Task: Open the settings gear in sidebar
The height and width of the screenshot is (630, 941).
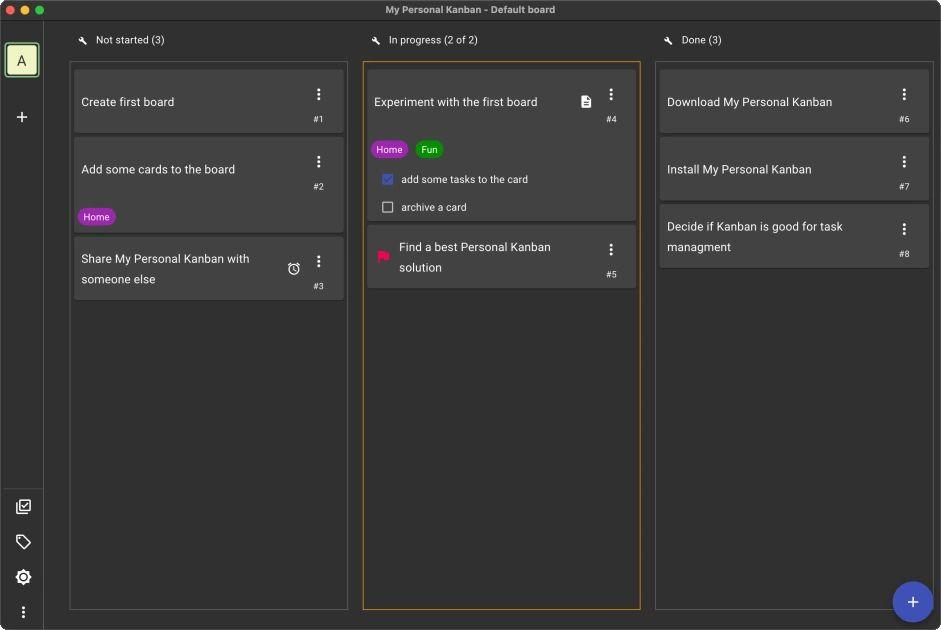Action: click(23, 577)
